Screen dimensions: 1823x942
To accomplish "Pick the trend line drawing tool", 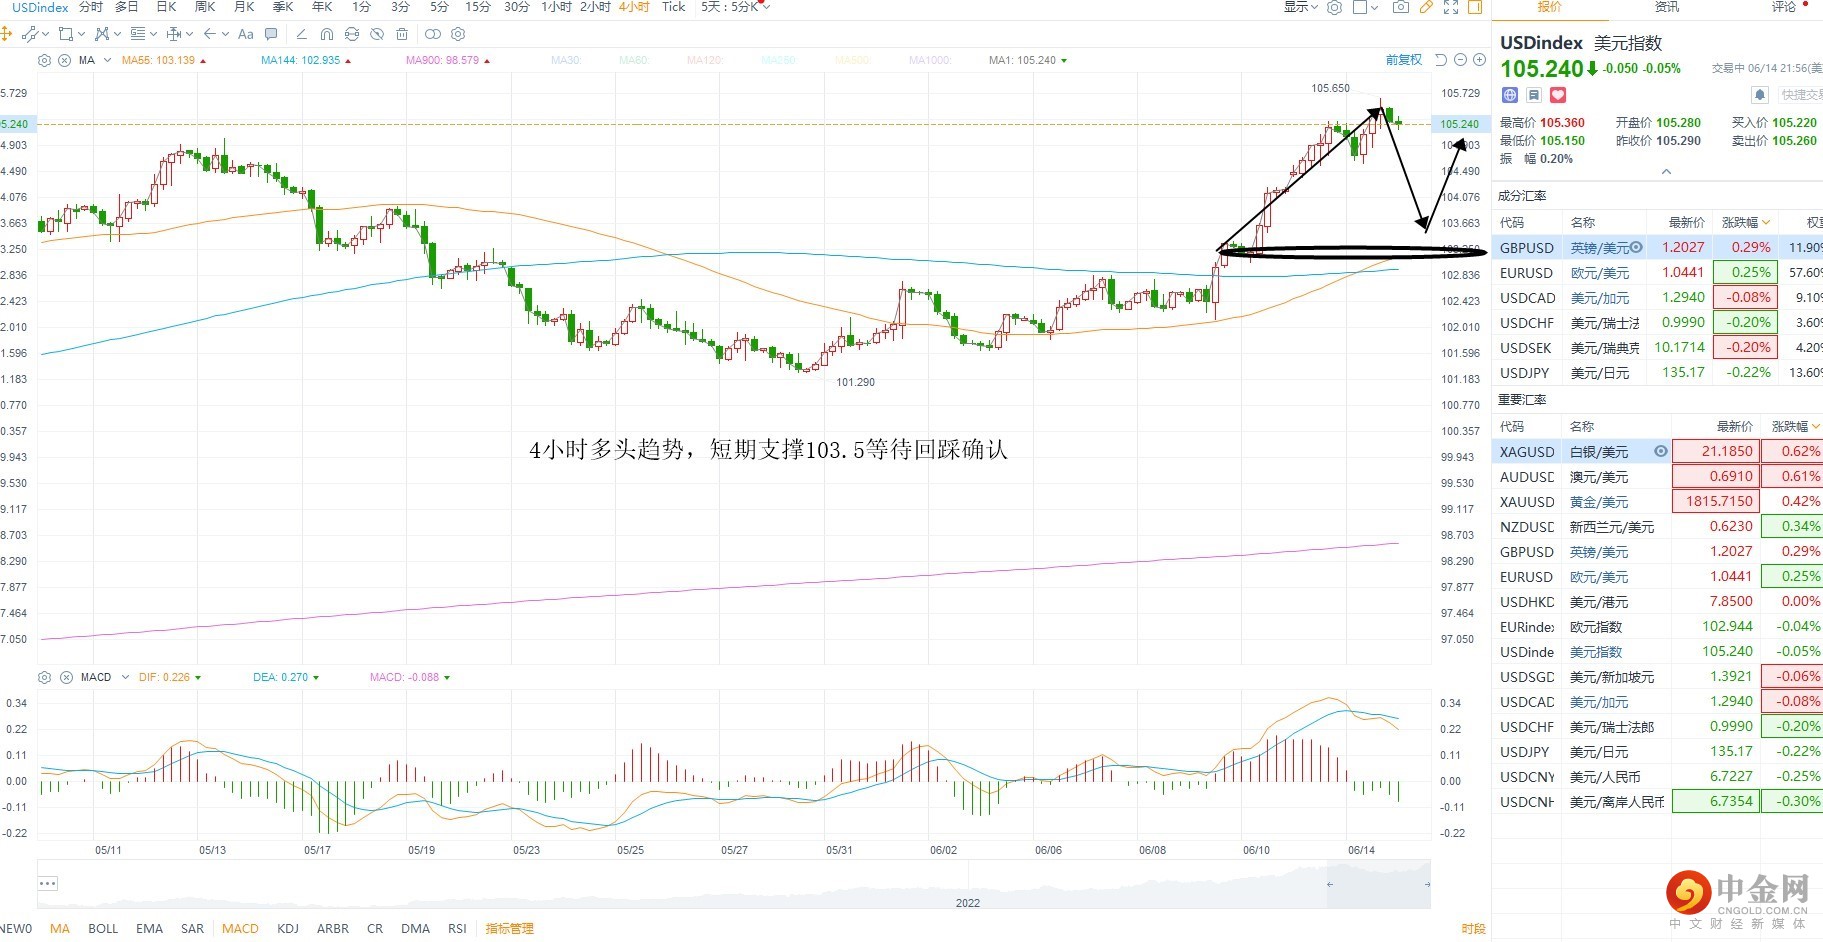I will pos(29,34).
